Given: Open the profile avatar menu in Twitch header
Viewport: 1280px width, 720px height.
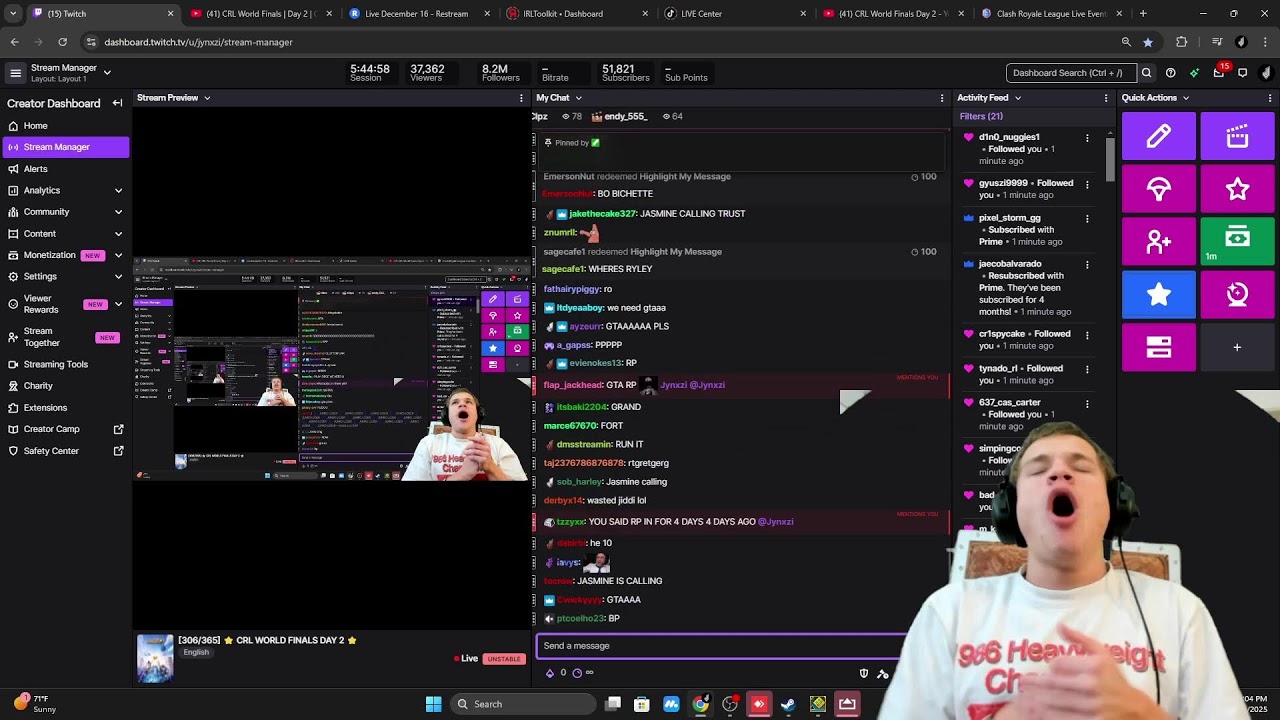Looking at the screenshot, I should pos(1266,73).
